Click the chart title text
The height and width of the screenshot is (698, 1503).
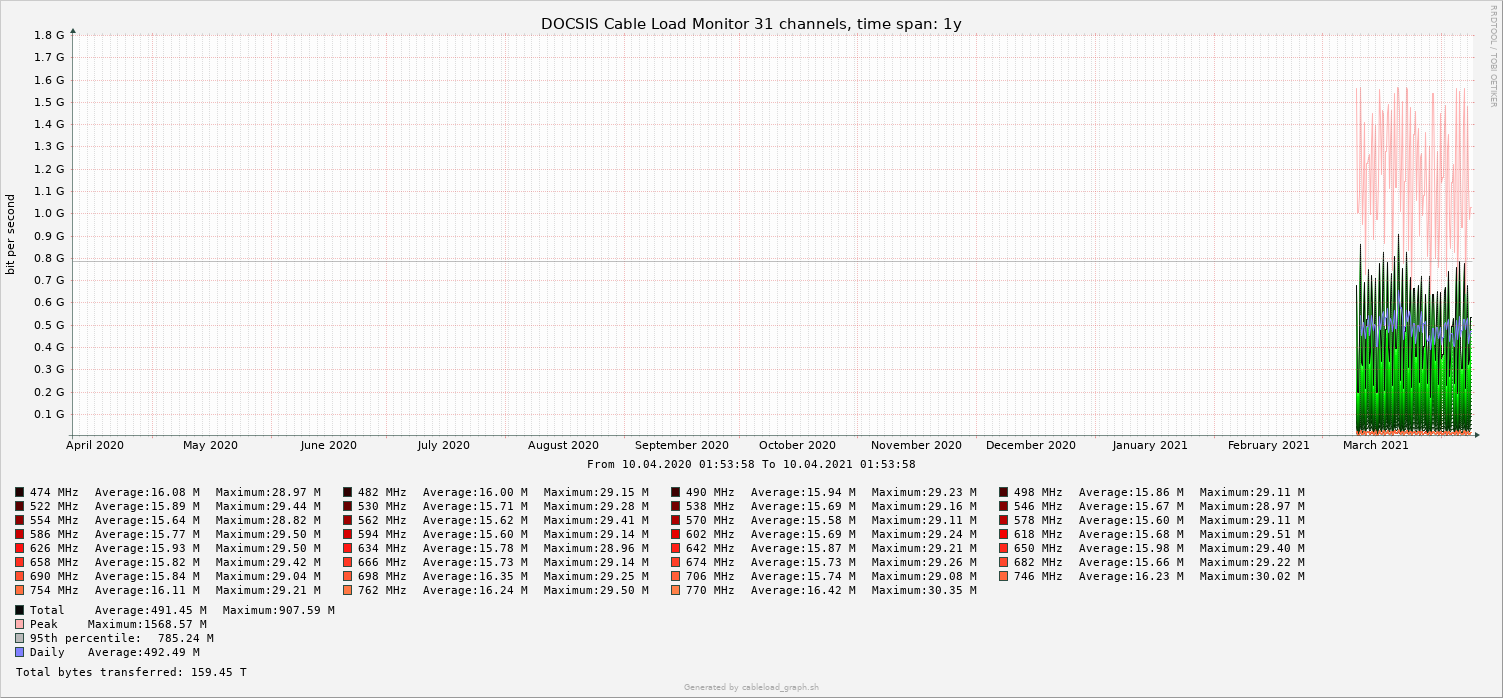[751, 24]
